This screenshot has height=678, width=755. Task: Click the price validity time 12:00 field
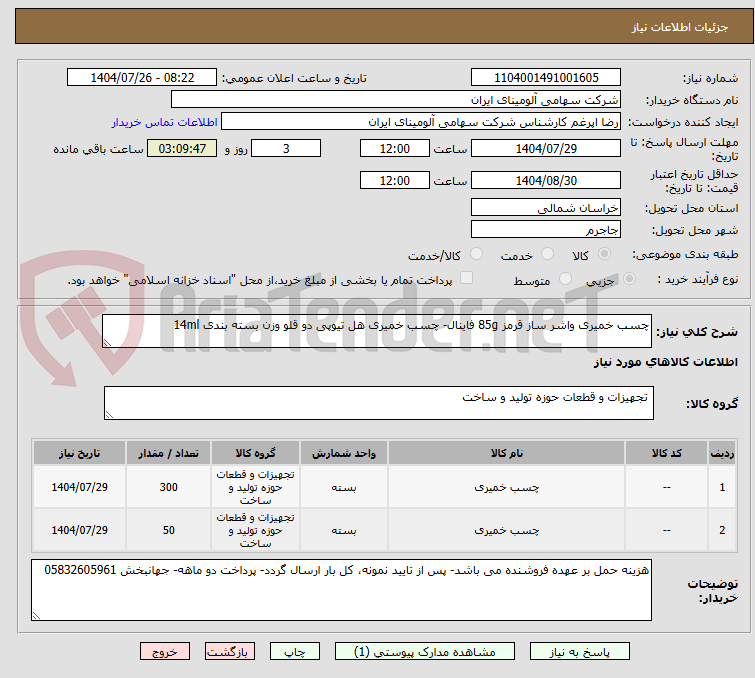[394, 181]
